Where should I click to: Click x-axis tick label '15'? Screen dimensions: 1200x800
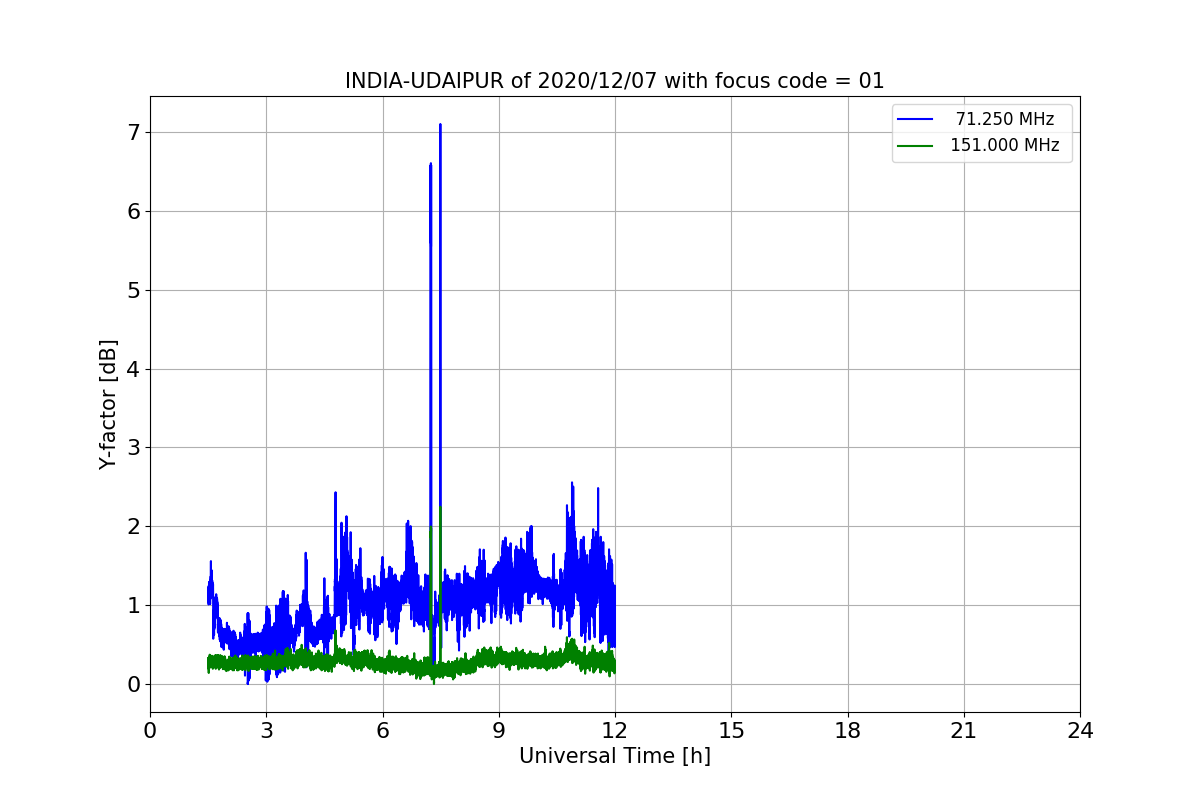(731, 731)
